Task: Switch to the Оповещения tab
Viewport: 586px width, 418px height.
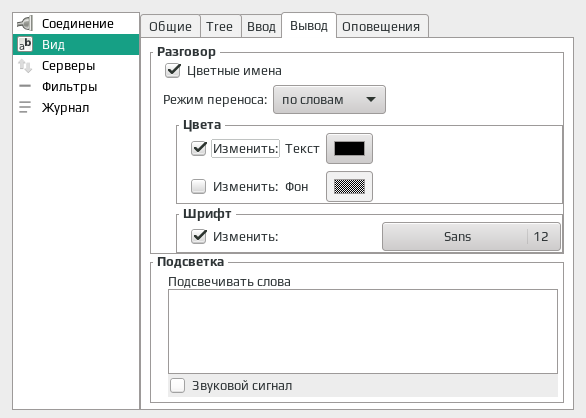Action: tap(381, 27)
